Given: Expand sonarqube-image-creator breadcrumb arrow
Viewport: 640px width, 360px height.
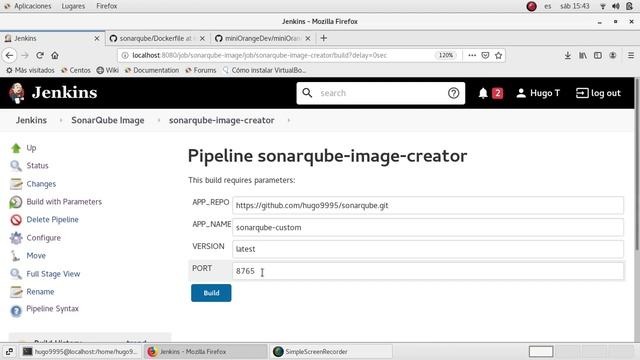Looking at the screenshot, I should tap(288, 120).
